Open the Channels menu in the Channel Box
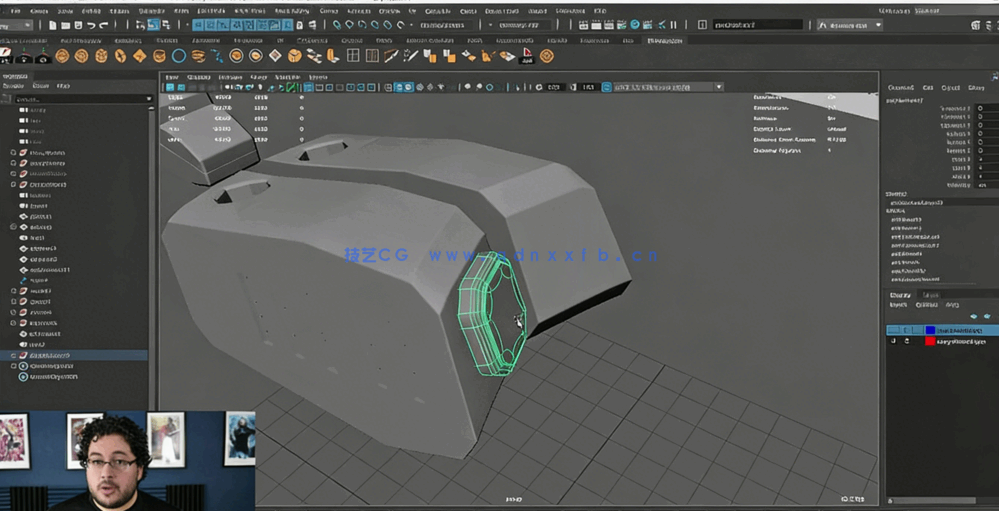 pyautogui.click(x=901, y=87)
